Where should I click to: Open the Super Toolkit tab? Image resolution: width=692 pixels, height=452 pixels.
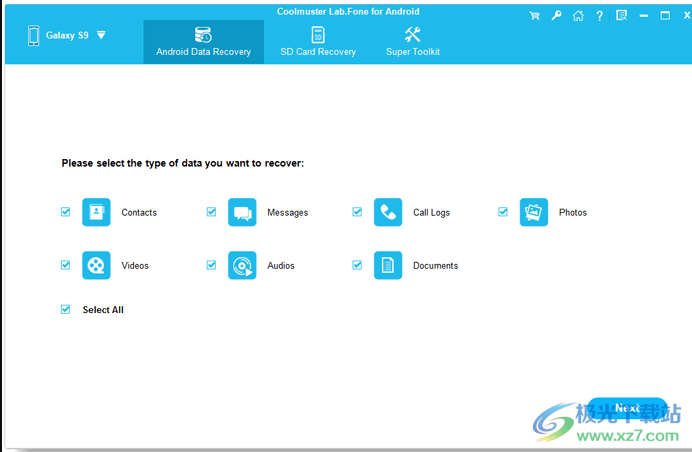pyautogui.click(x=412, y=42)
